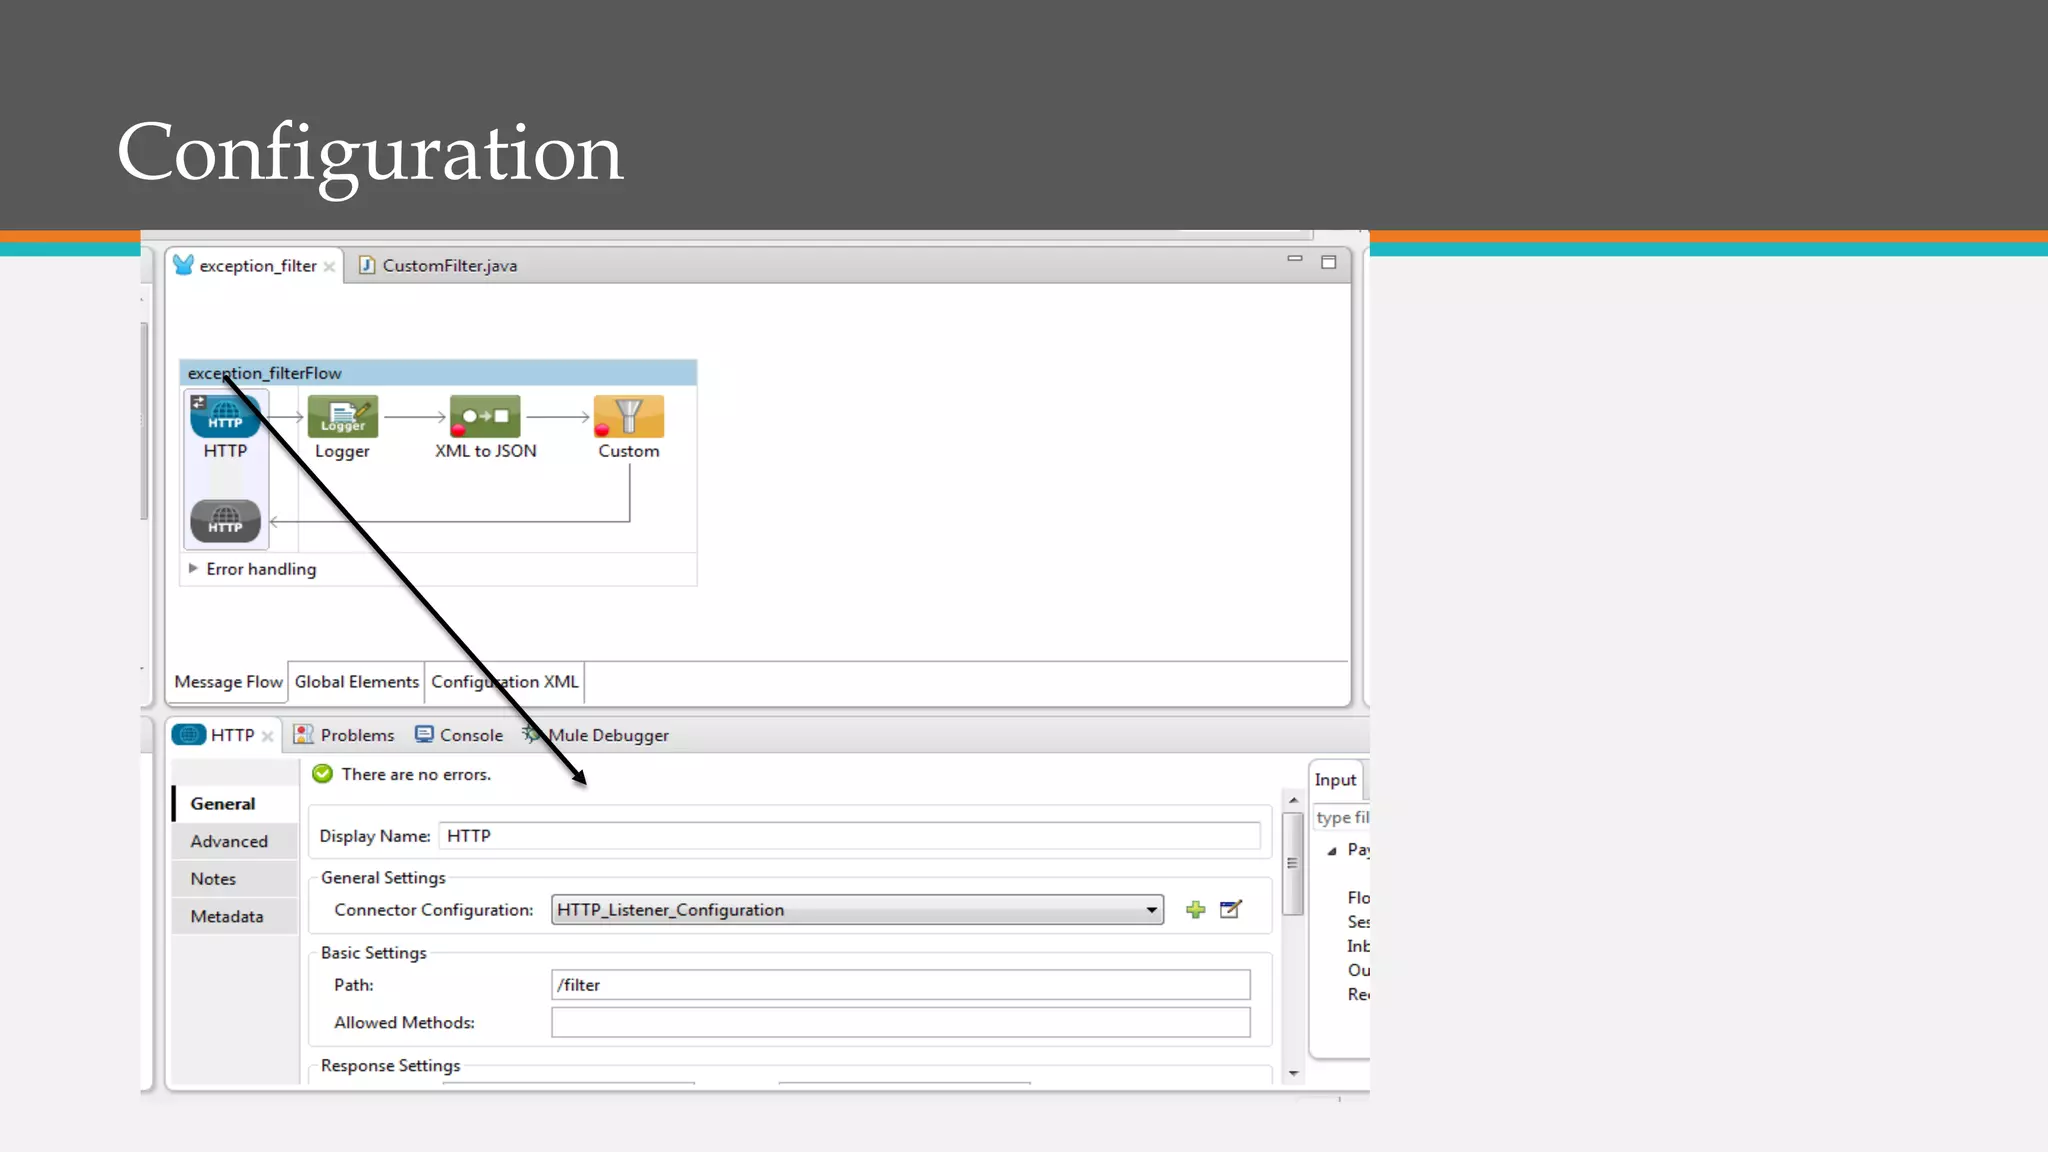This screenshot has width=2048, height=1152.
Task: Maximize the editor pane
Action: coord(1328,262)
